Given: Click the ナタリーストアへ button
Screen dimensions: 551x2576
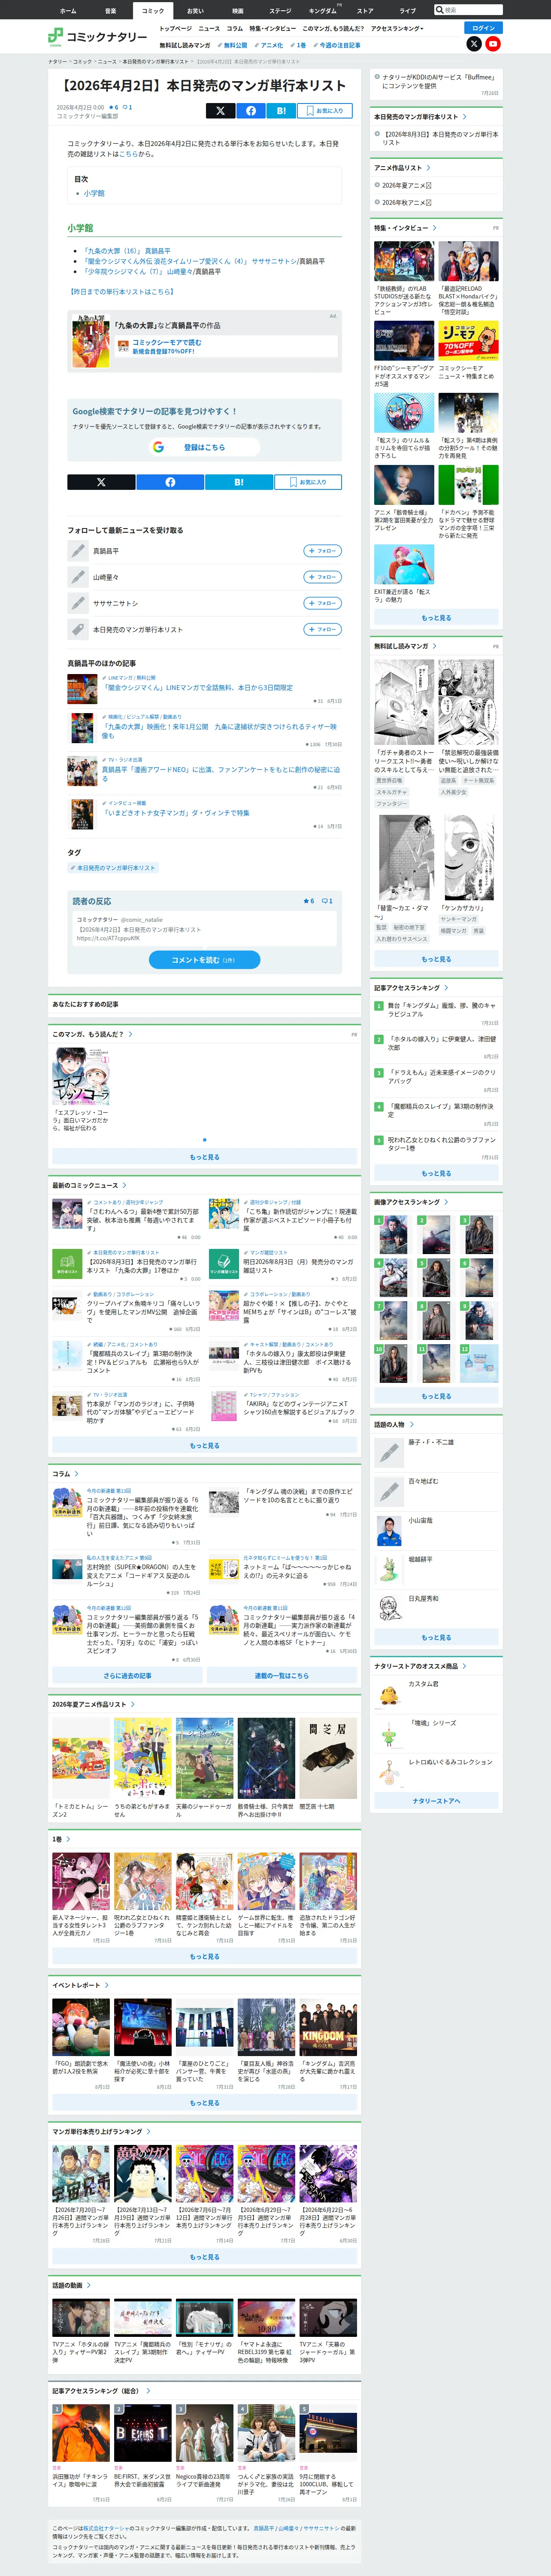Looking at the screenshot, I should pos(436,1801).
